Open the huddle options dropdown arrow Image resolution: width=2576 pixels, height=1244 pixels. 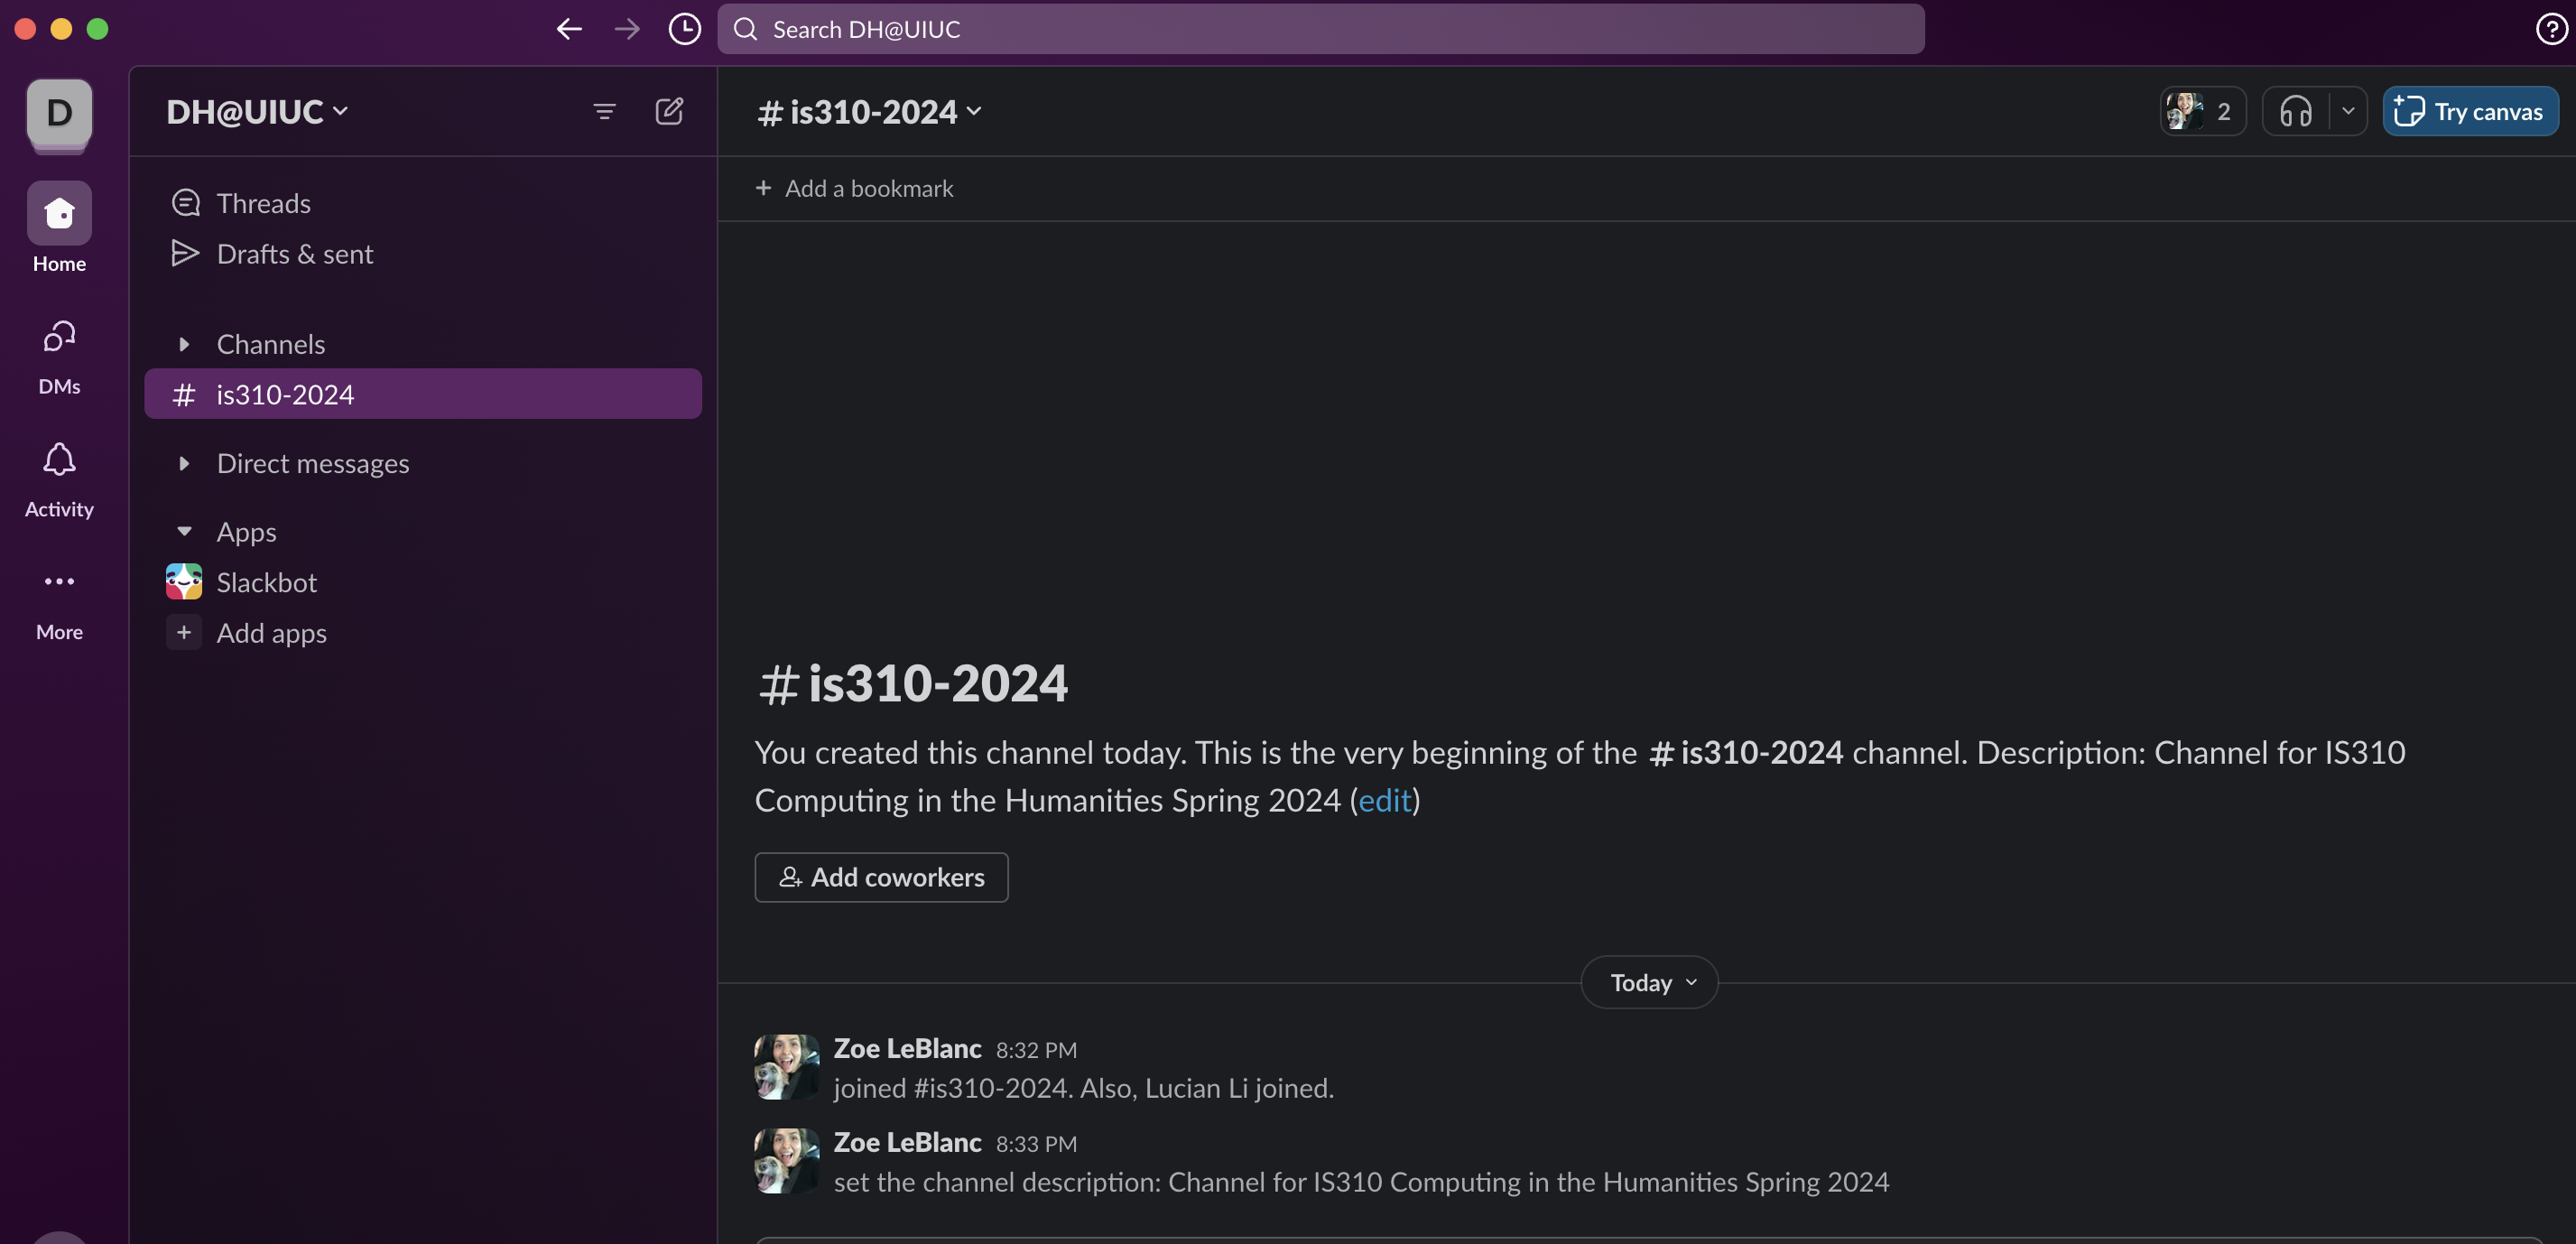coord(2347,111)
